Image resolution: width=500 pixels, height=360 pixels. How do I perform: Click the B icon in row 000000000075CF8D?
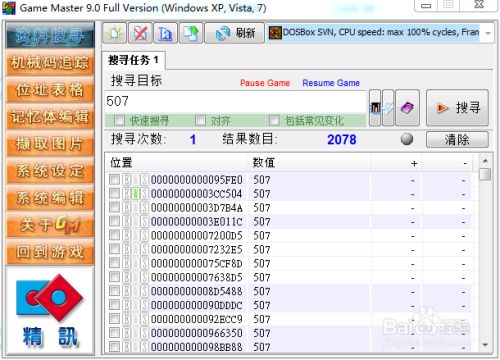[x=127, y=263]
